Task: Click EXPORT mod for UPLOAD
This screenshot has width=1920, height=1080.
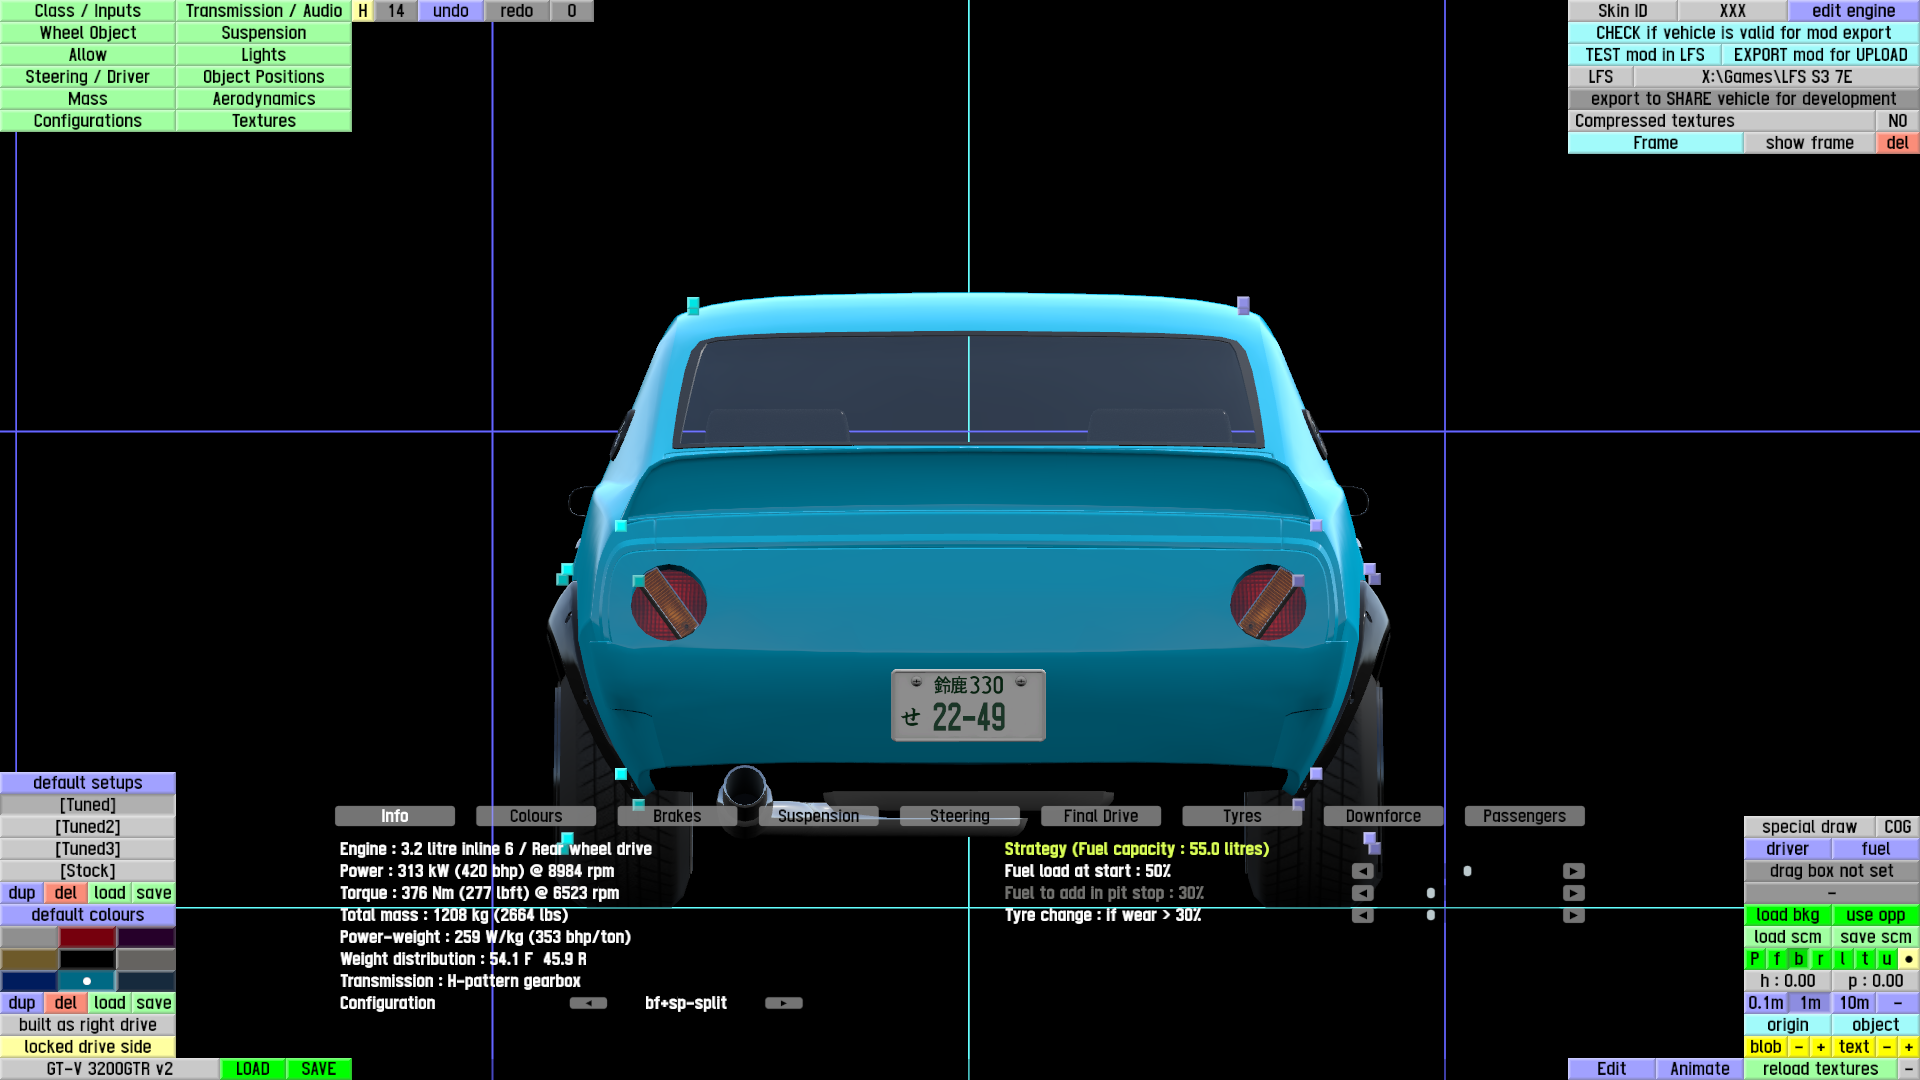Action: (1820, 55)
